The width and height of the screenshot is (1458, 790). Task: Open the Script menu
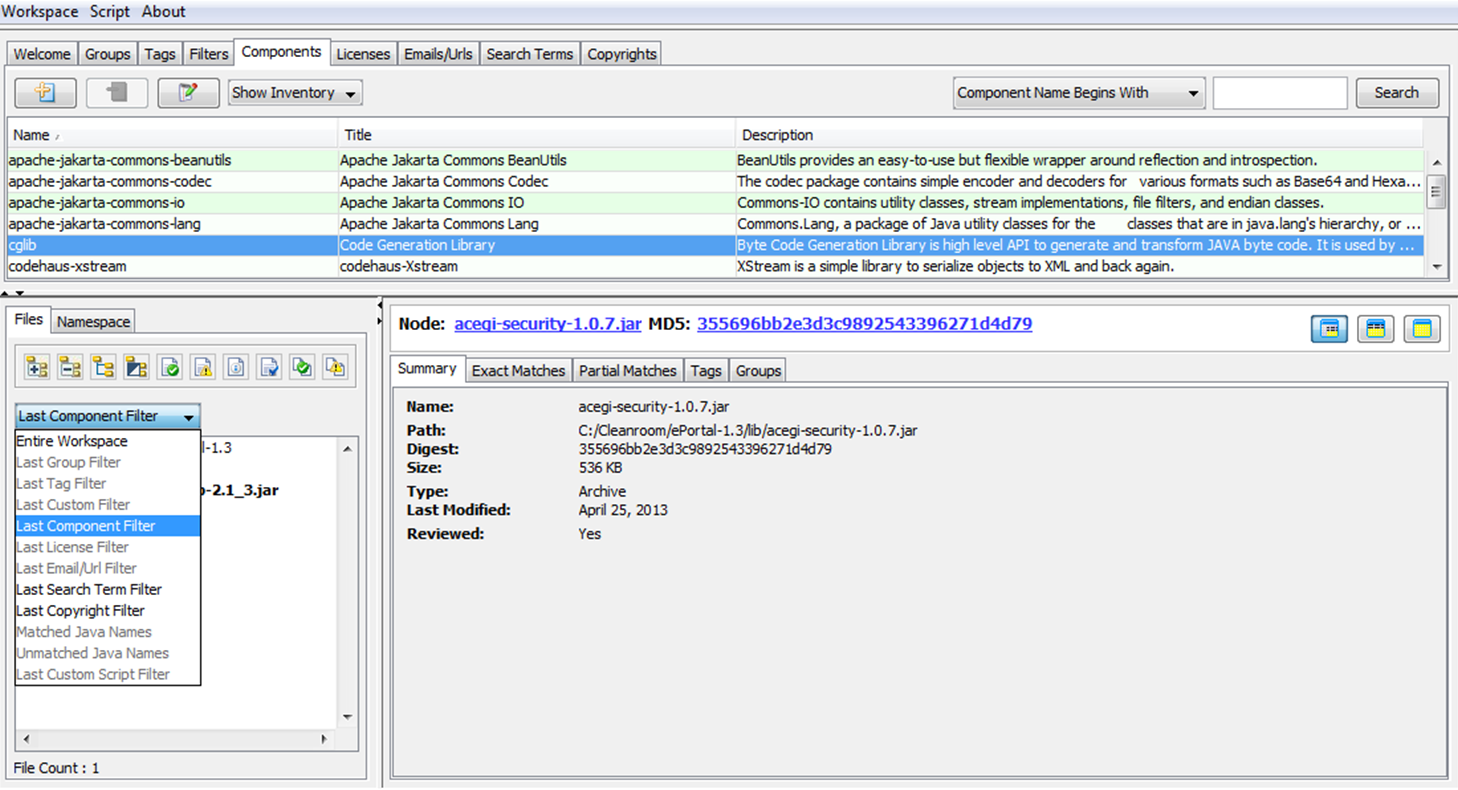pos(109,12)
